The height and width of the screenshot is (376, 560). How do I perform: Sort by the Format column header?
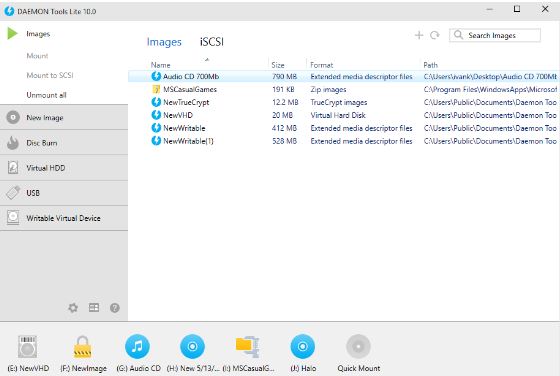coord(321,65)
